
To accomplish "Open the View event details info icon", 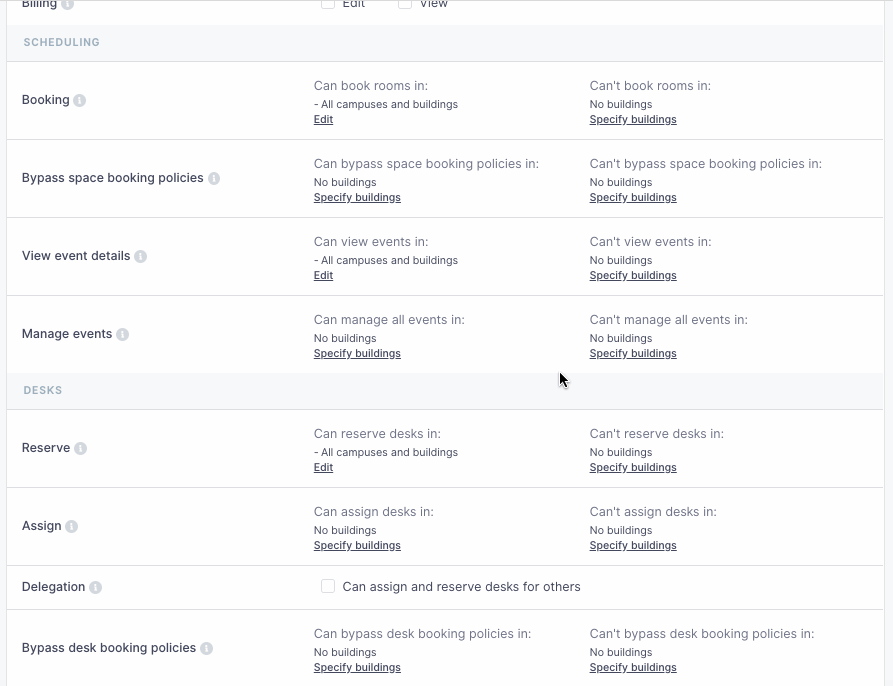I will (x=141, y=256).
